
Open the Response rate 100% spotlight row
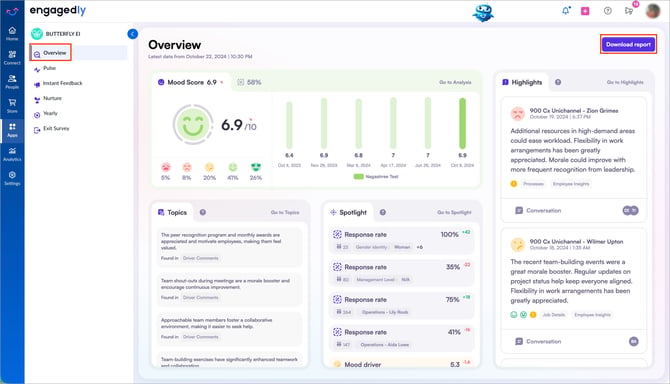point(402,240)
